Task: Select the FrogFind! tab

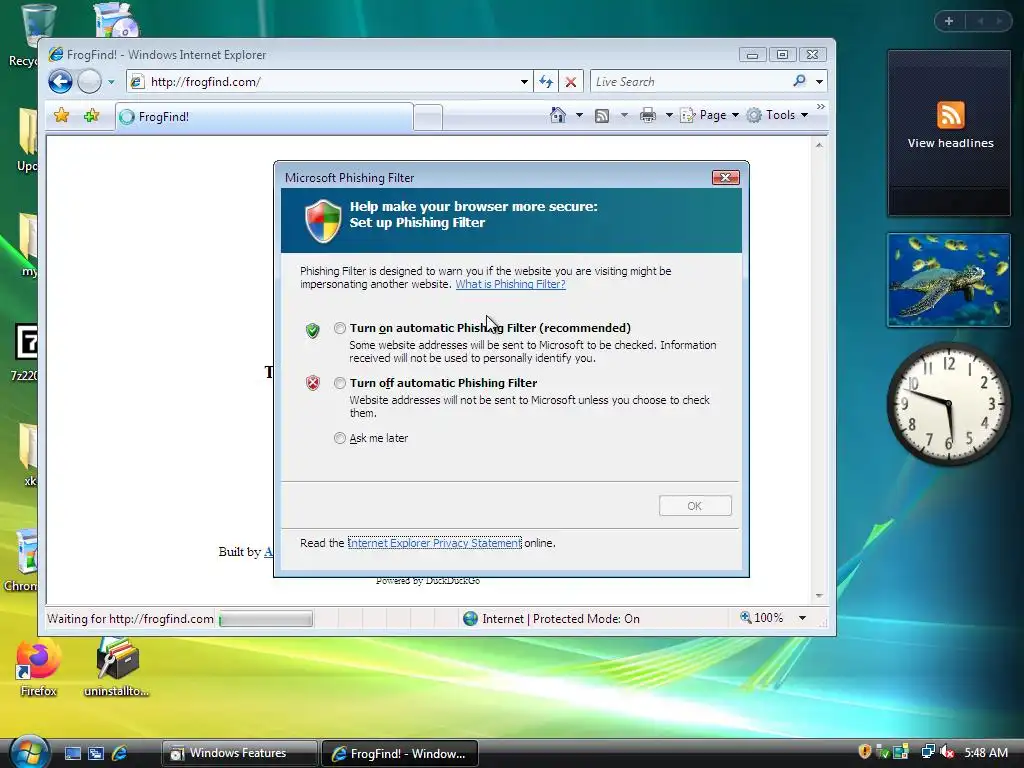Action: pos(264,116)
